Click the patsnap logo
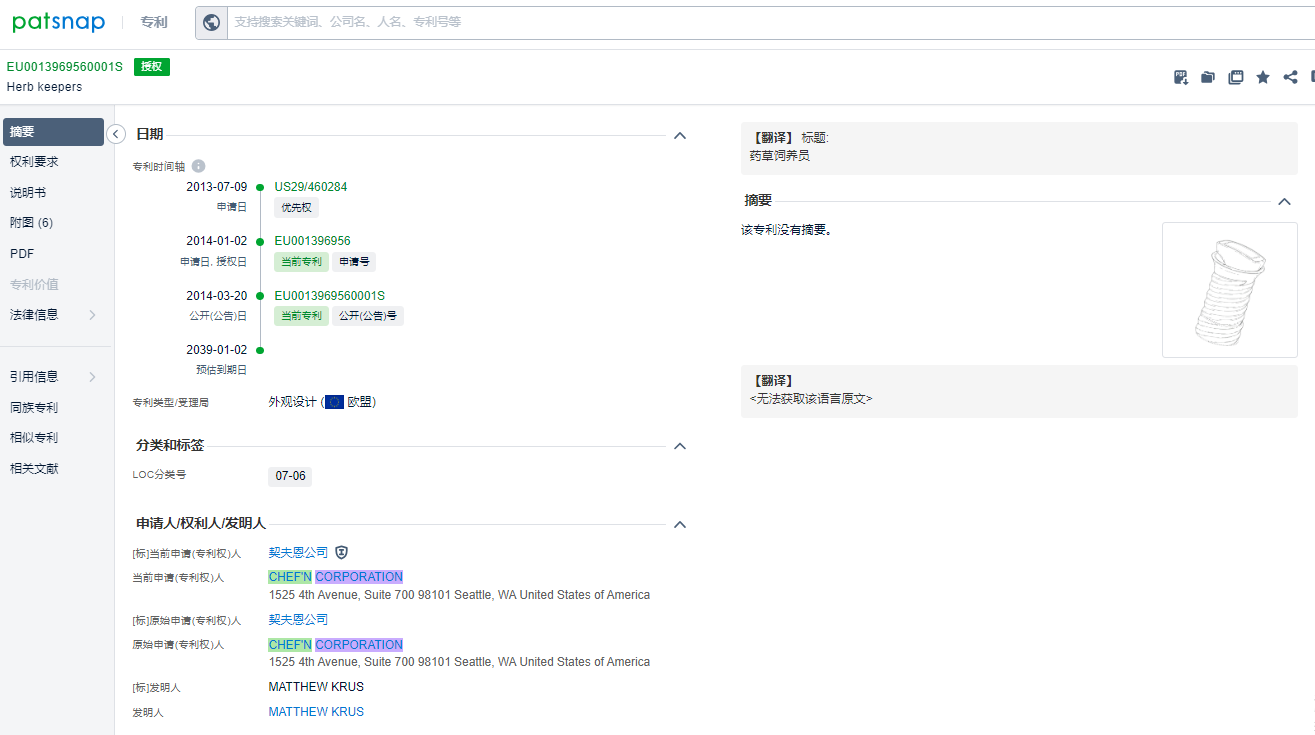The width and height of the screenshot is (1315, 735). (x=59, y=22)
